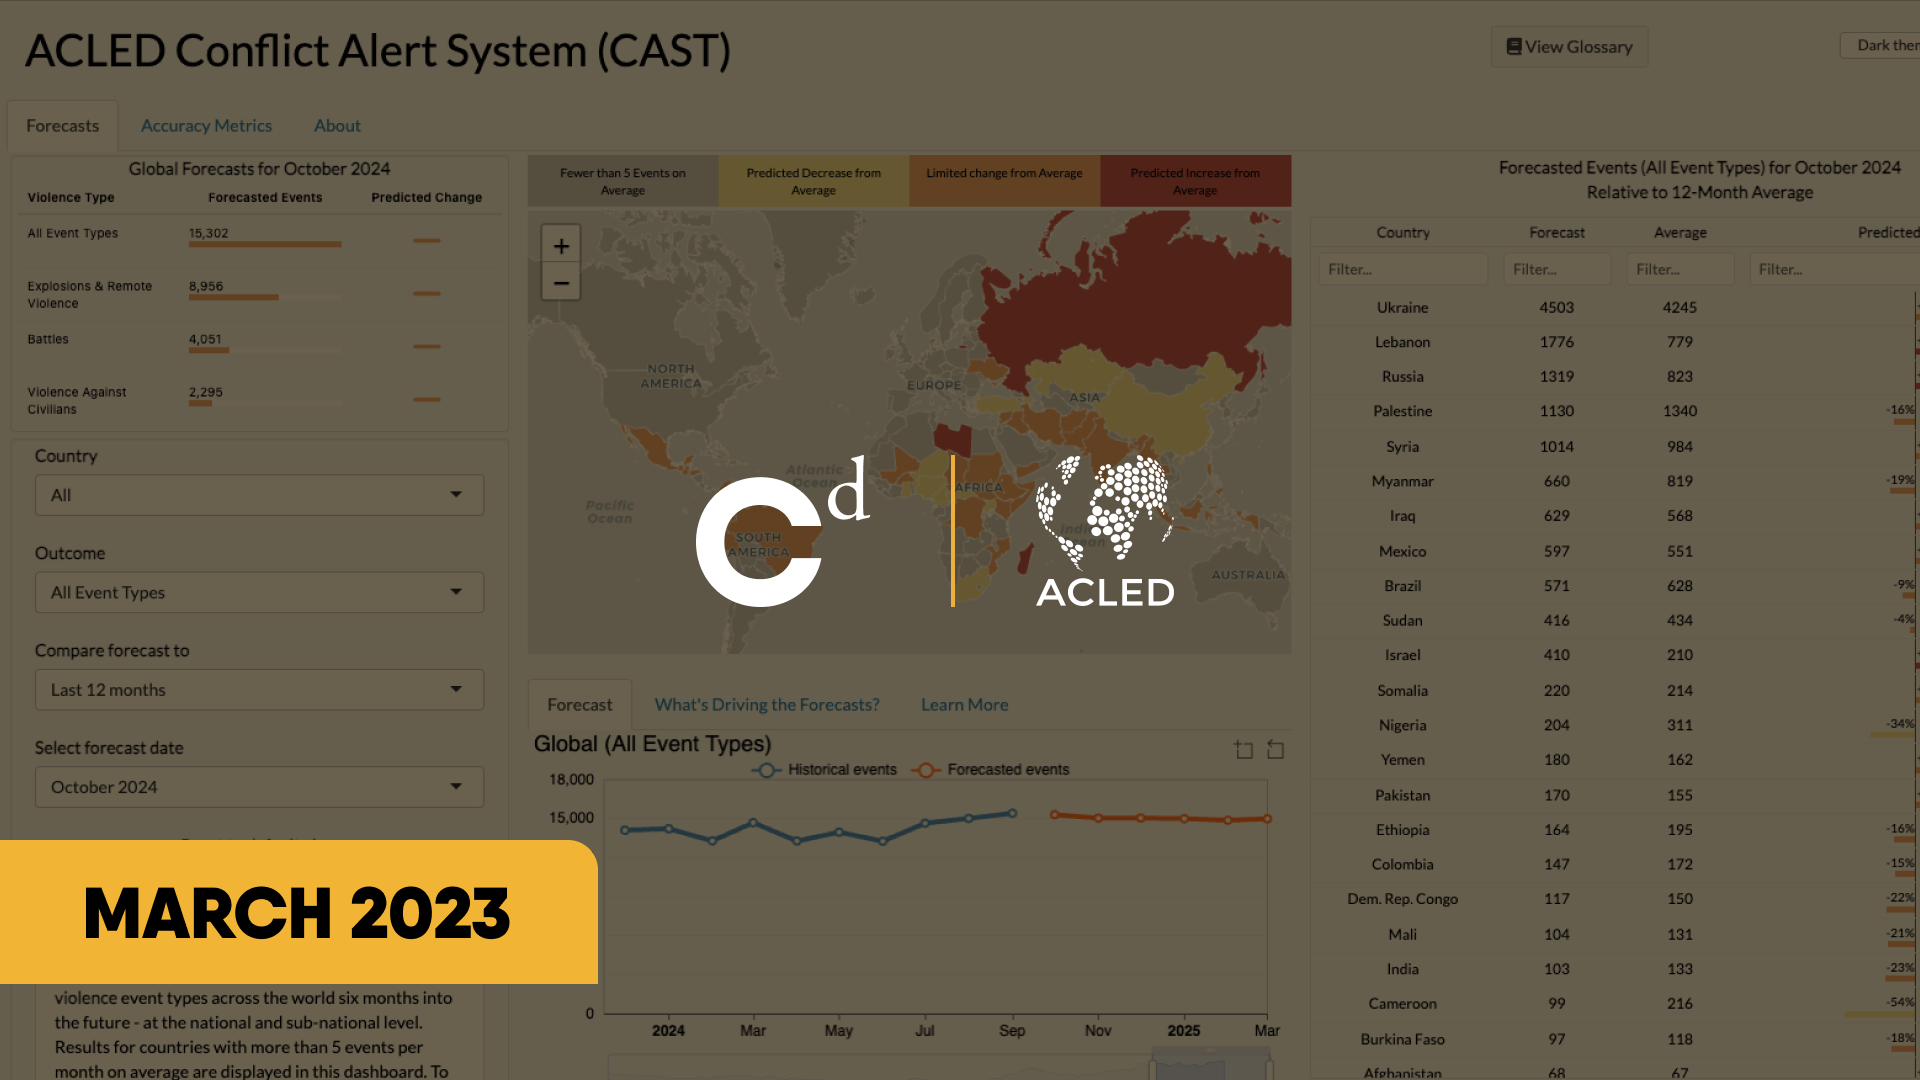Switch to Dark theme
The height and width of the screenshot is (1080, 1920).
click(x=1885, y=45)
